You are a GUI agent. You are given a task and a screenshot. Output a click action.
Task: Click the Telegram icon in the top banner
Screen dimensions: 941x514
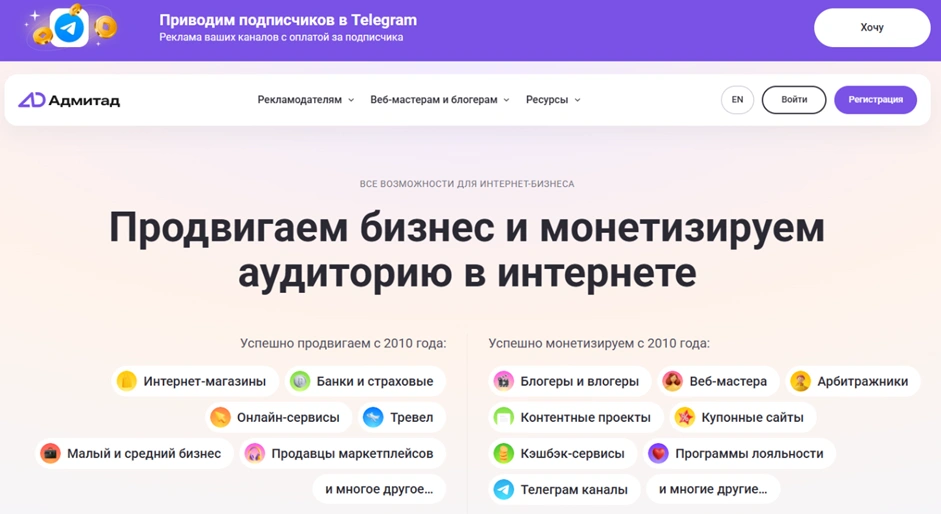point(69,28)
